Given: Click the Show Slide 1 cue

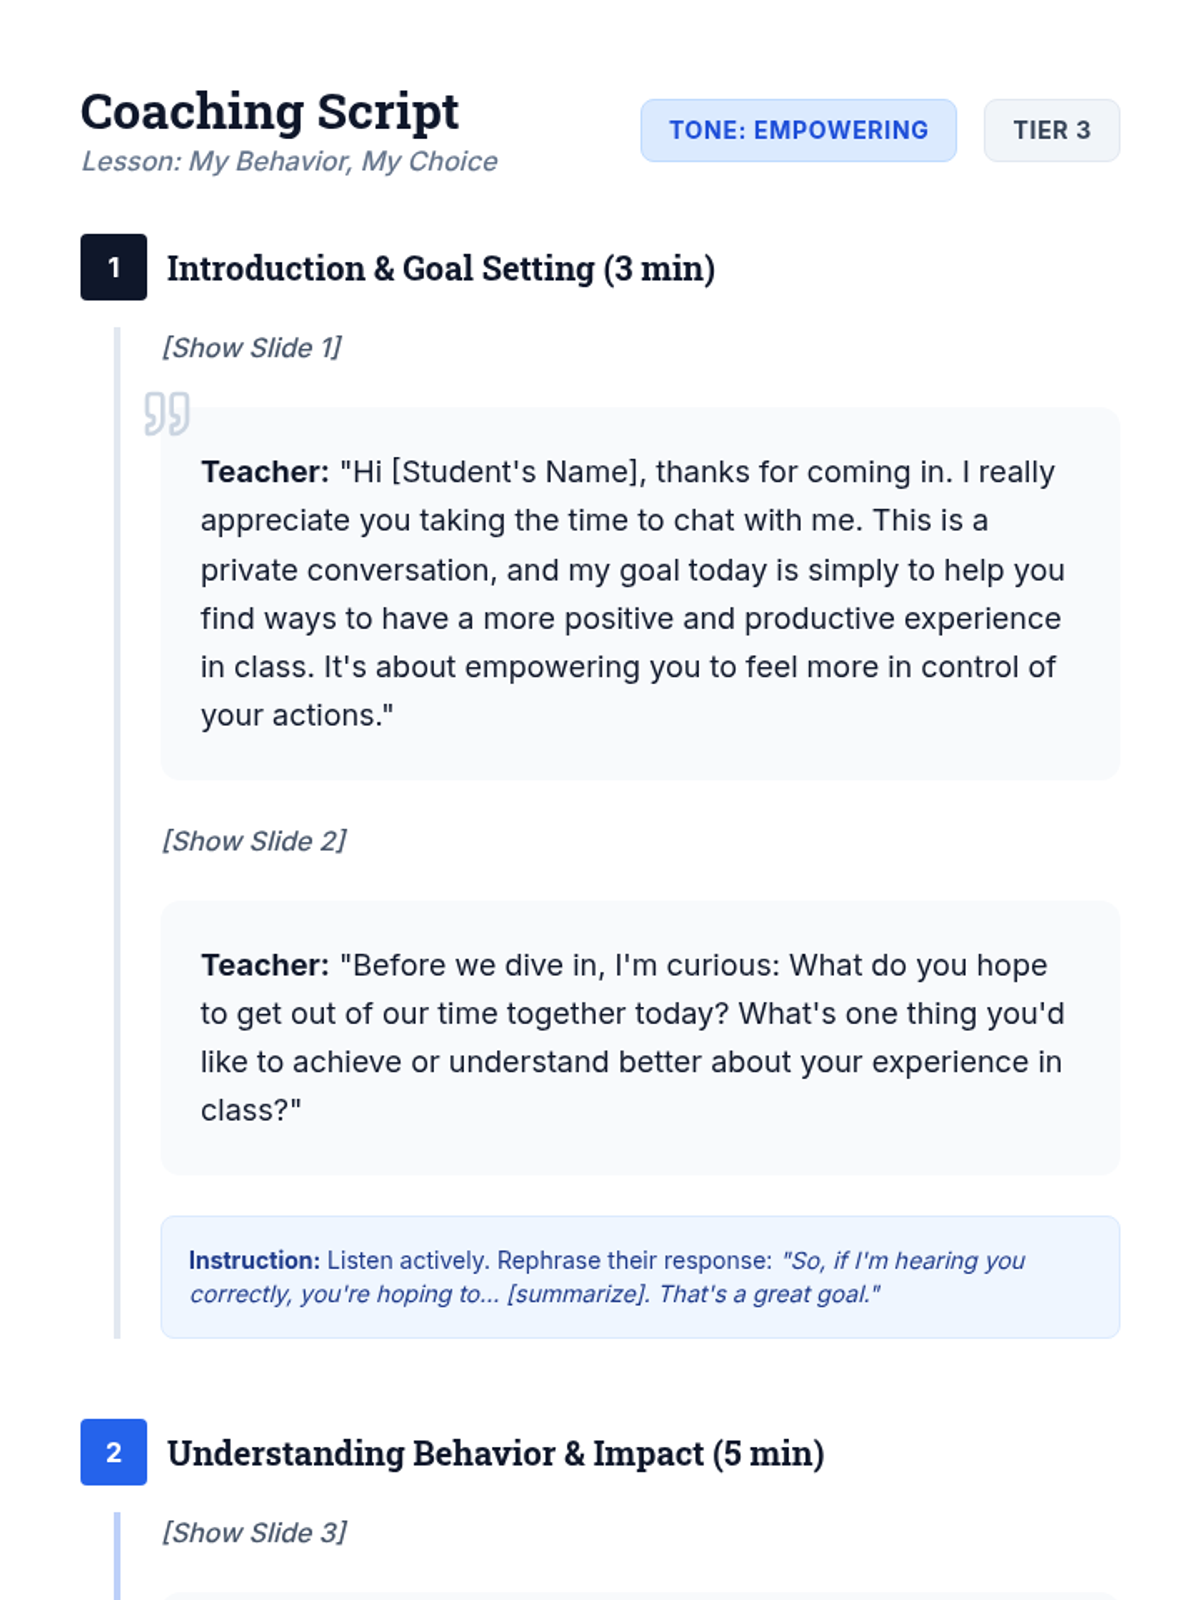Looking at the screenshot, I should click(252, 348).
